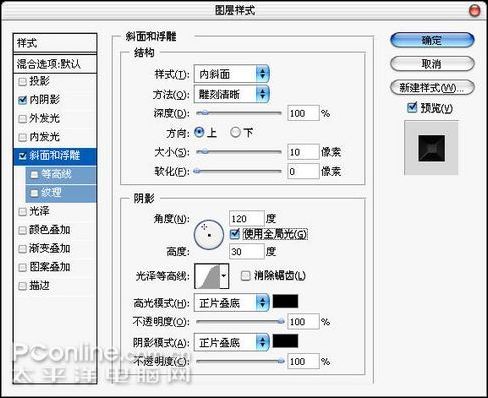488x398 pixels.
Task: Open the 高光模式 blend mode dropdown
Action: point(231,303)
